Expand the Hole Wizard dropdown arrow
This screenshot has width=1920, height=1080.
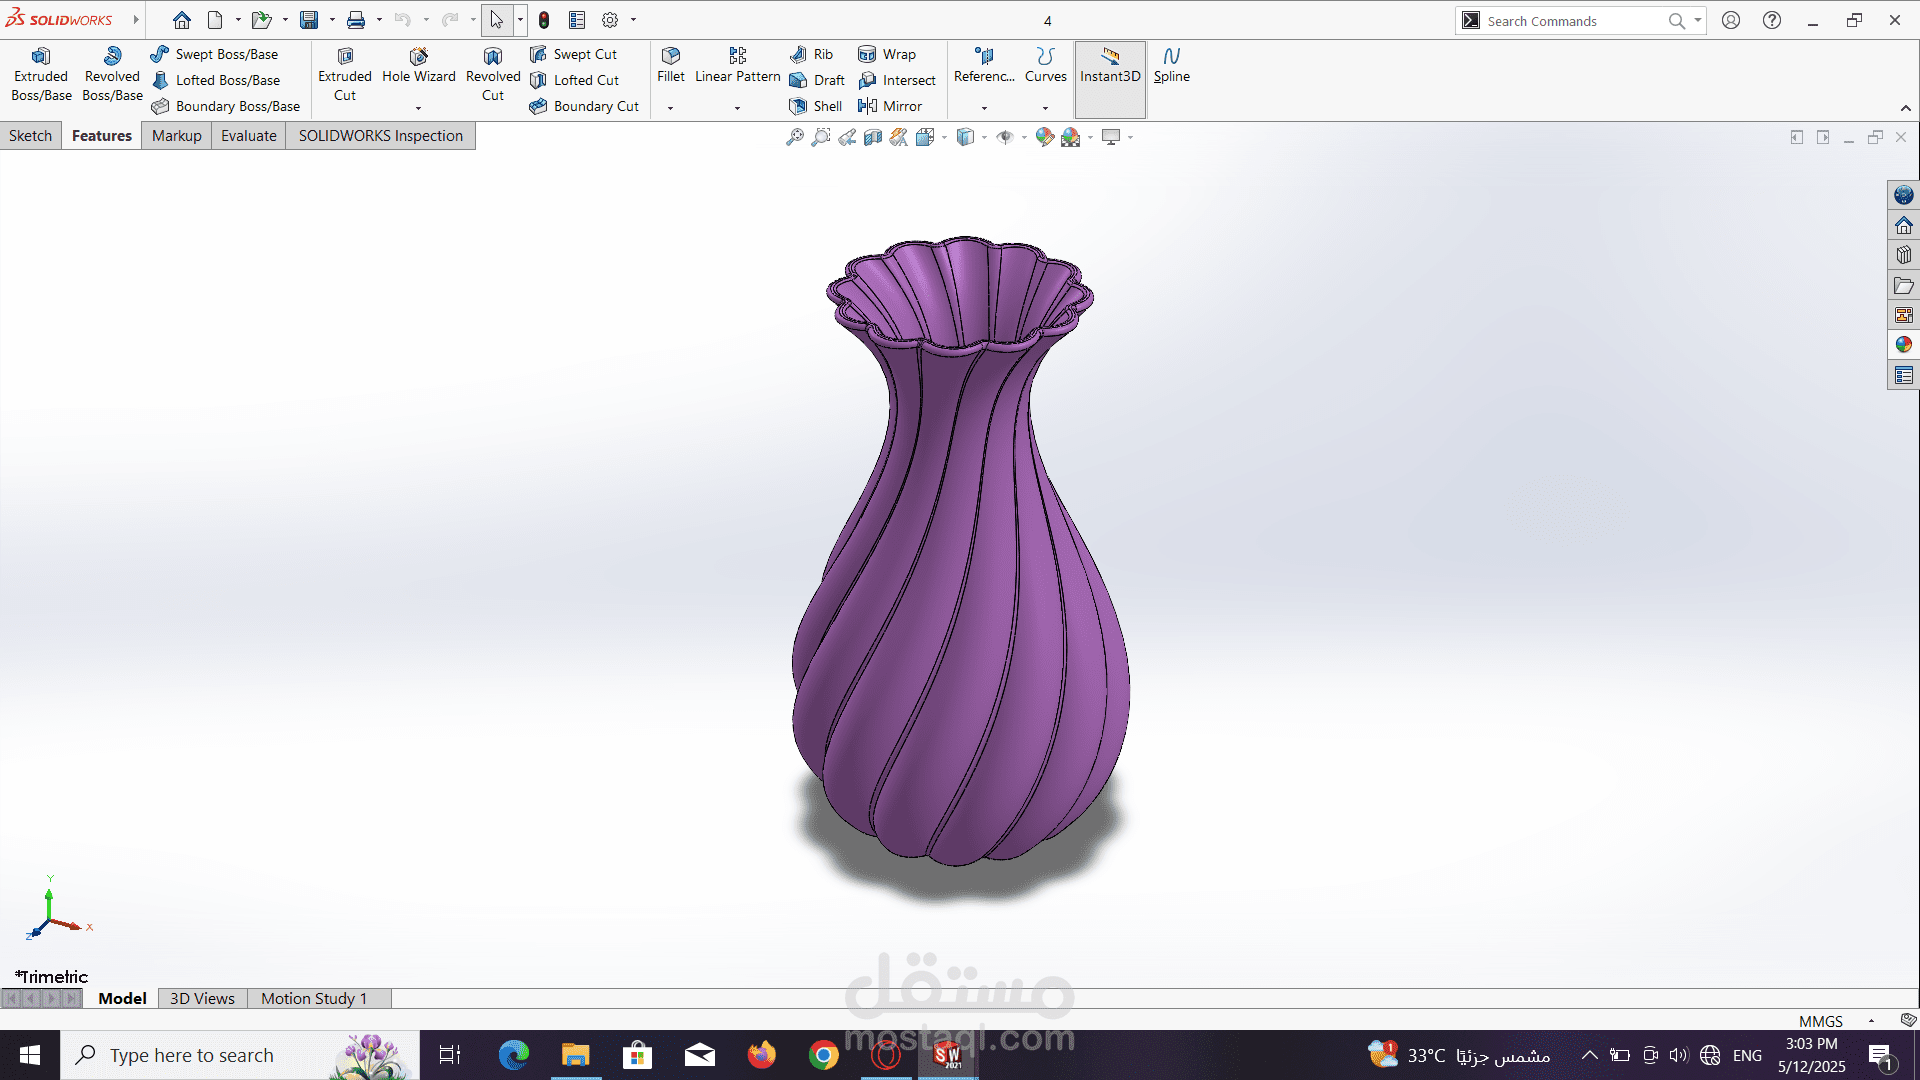(418, 108)
